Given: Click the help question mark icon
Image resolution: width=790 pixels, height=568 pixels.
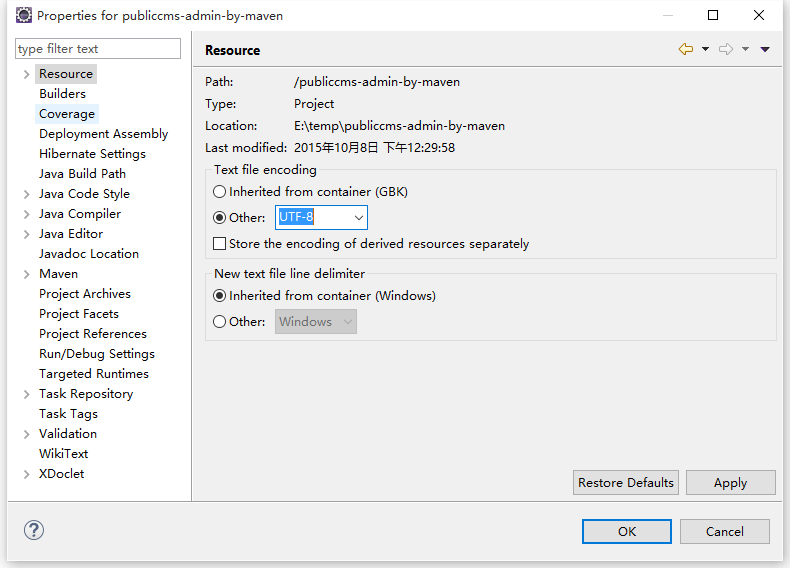Looking at the screenshot, I should (33, 530).
